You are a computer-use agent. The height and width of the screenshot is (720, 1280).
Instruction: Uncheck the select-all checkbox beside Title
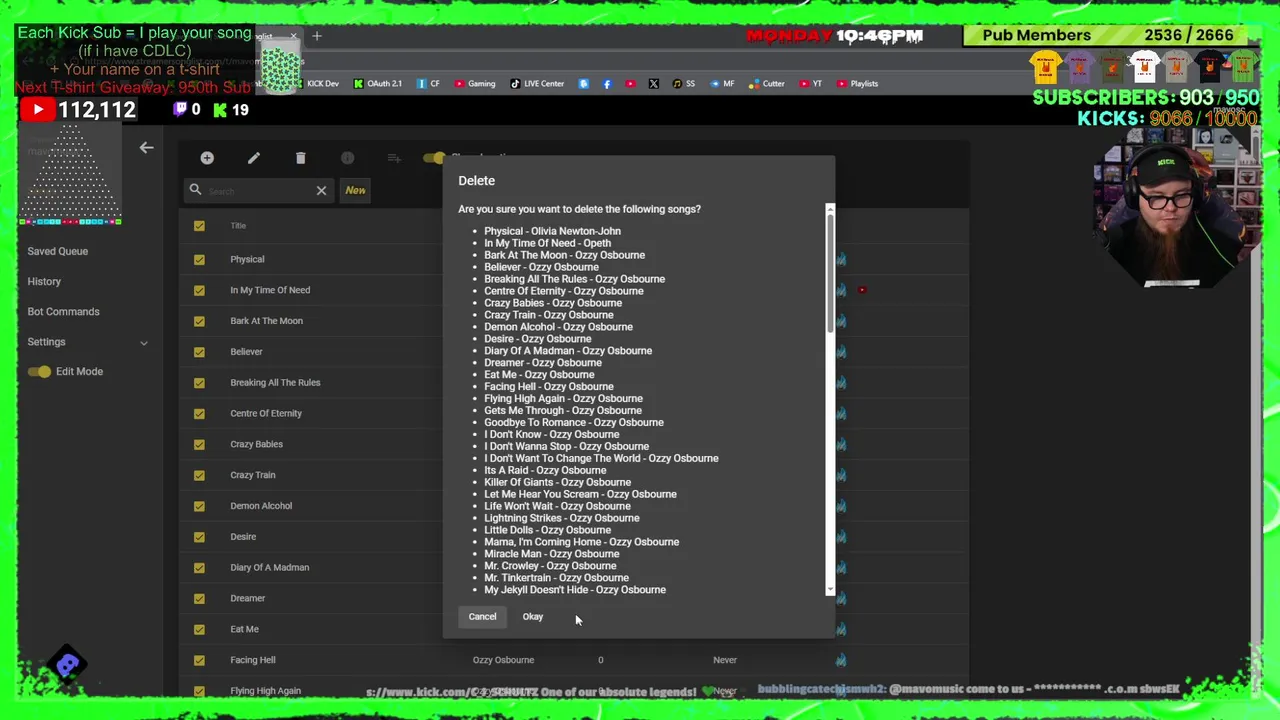click(199, 226)
